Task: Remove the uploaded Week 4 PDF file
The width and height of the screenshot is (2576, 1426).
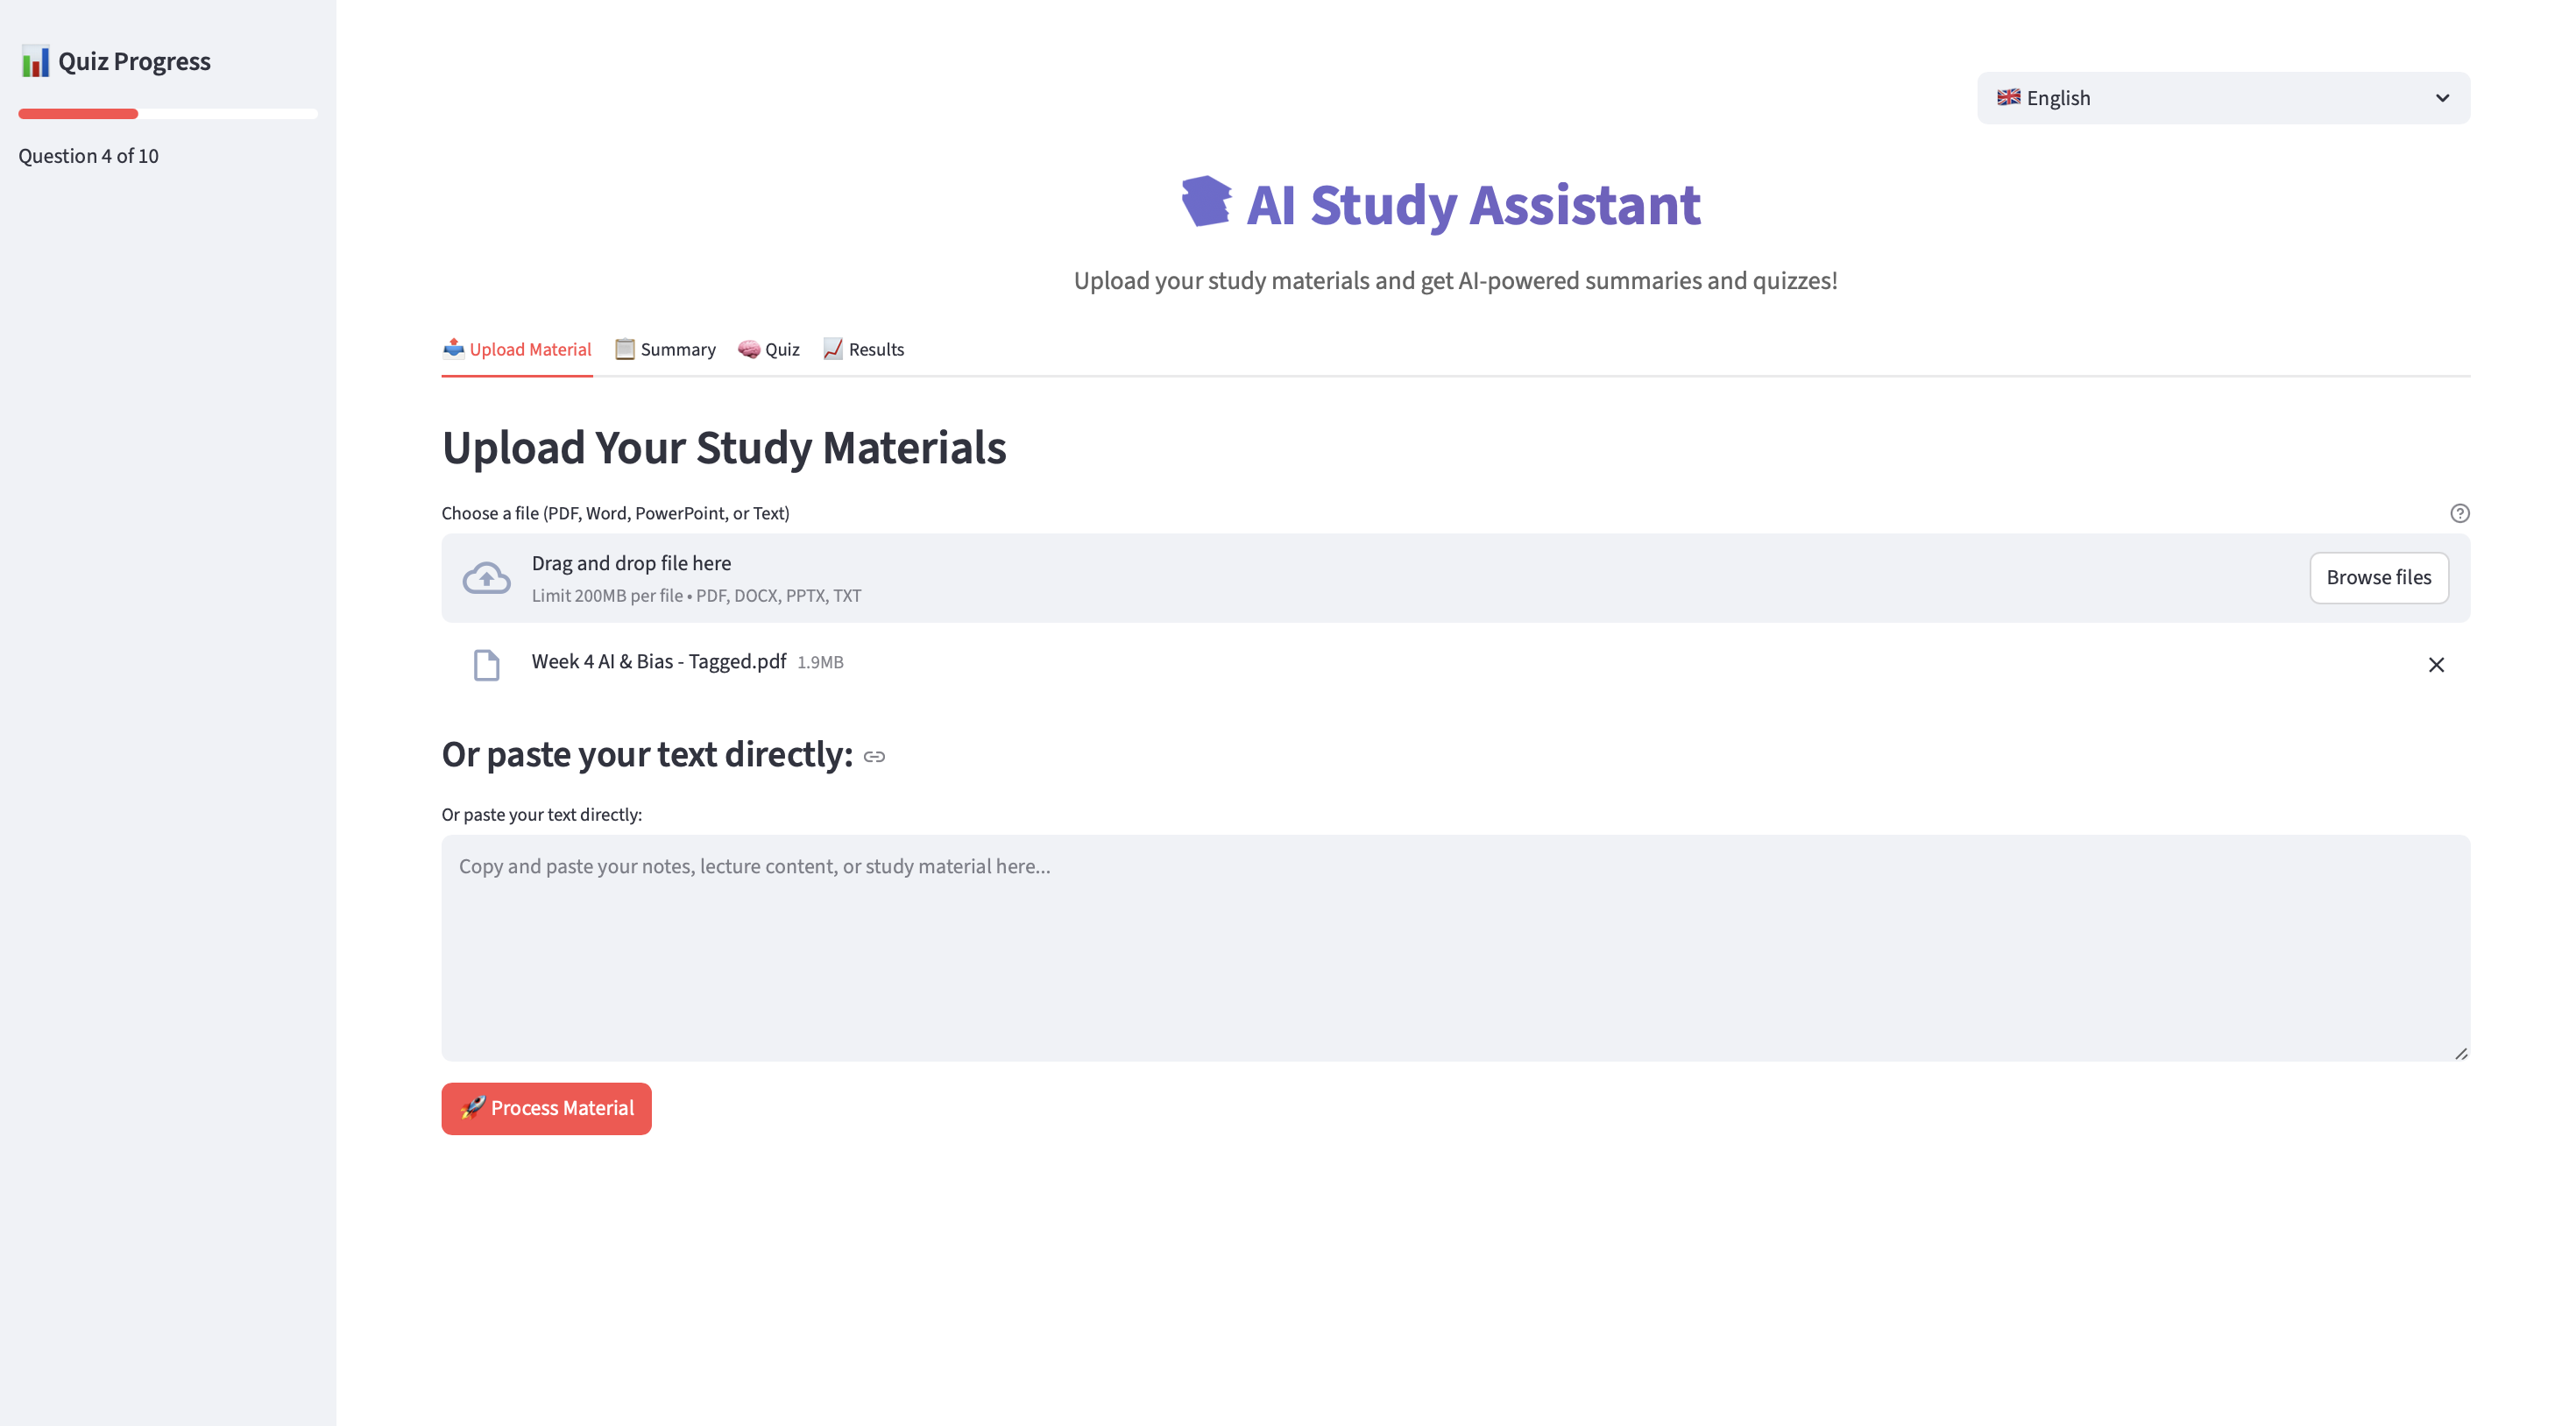Action: pyautogui.click(x=2435, y=665)
